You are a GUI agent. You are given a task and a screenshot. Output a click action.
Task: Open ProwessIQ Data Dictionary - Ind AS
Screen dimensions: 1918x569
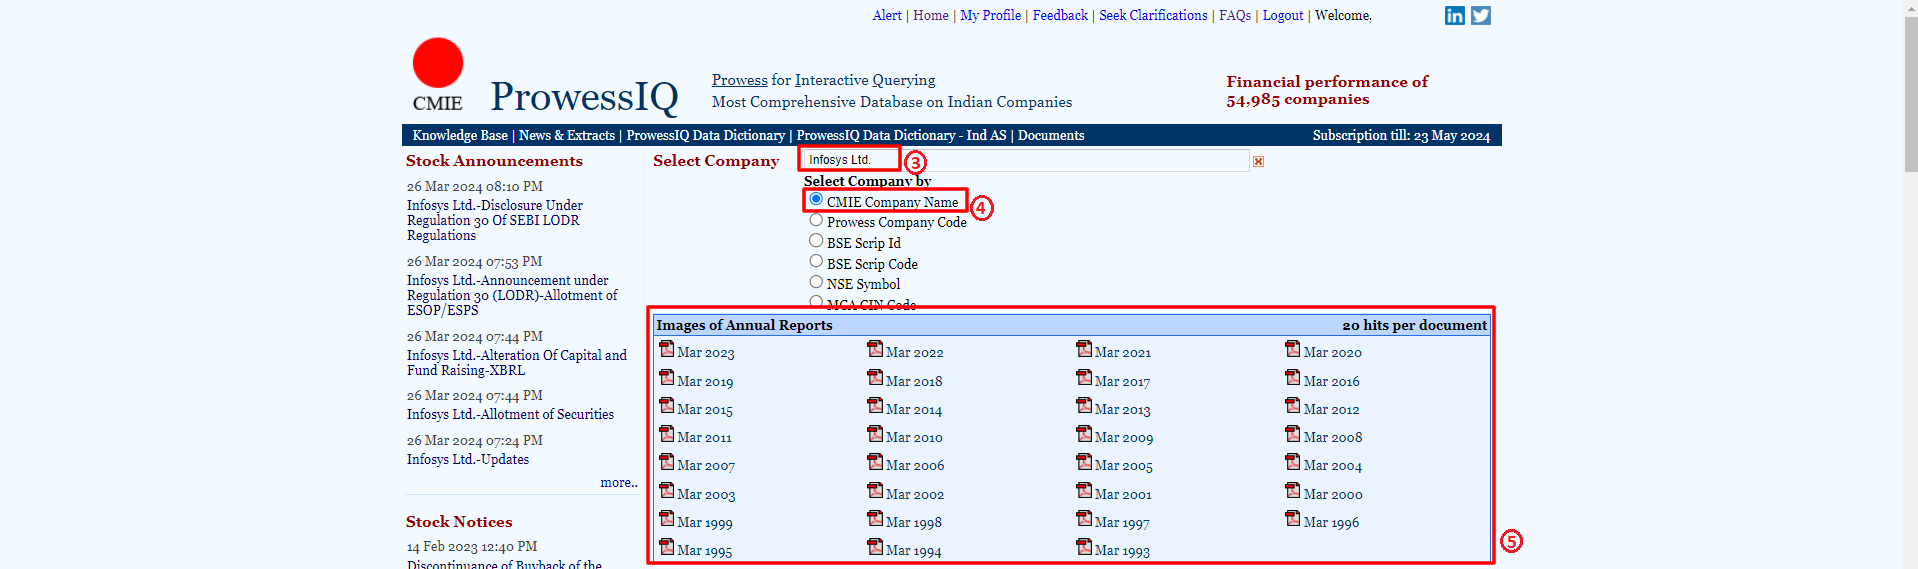(x=902, y=135)
